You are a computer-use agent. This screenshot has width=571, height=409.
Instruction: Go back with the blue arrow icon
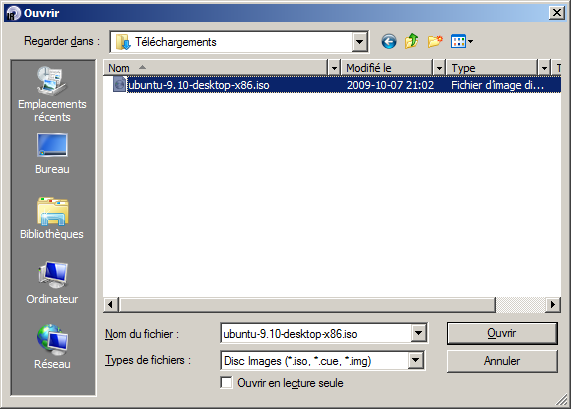389,42
